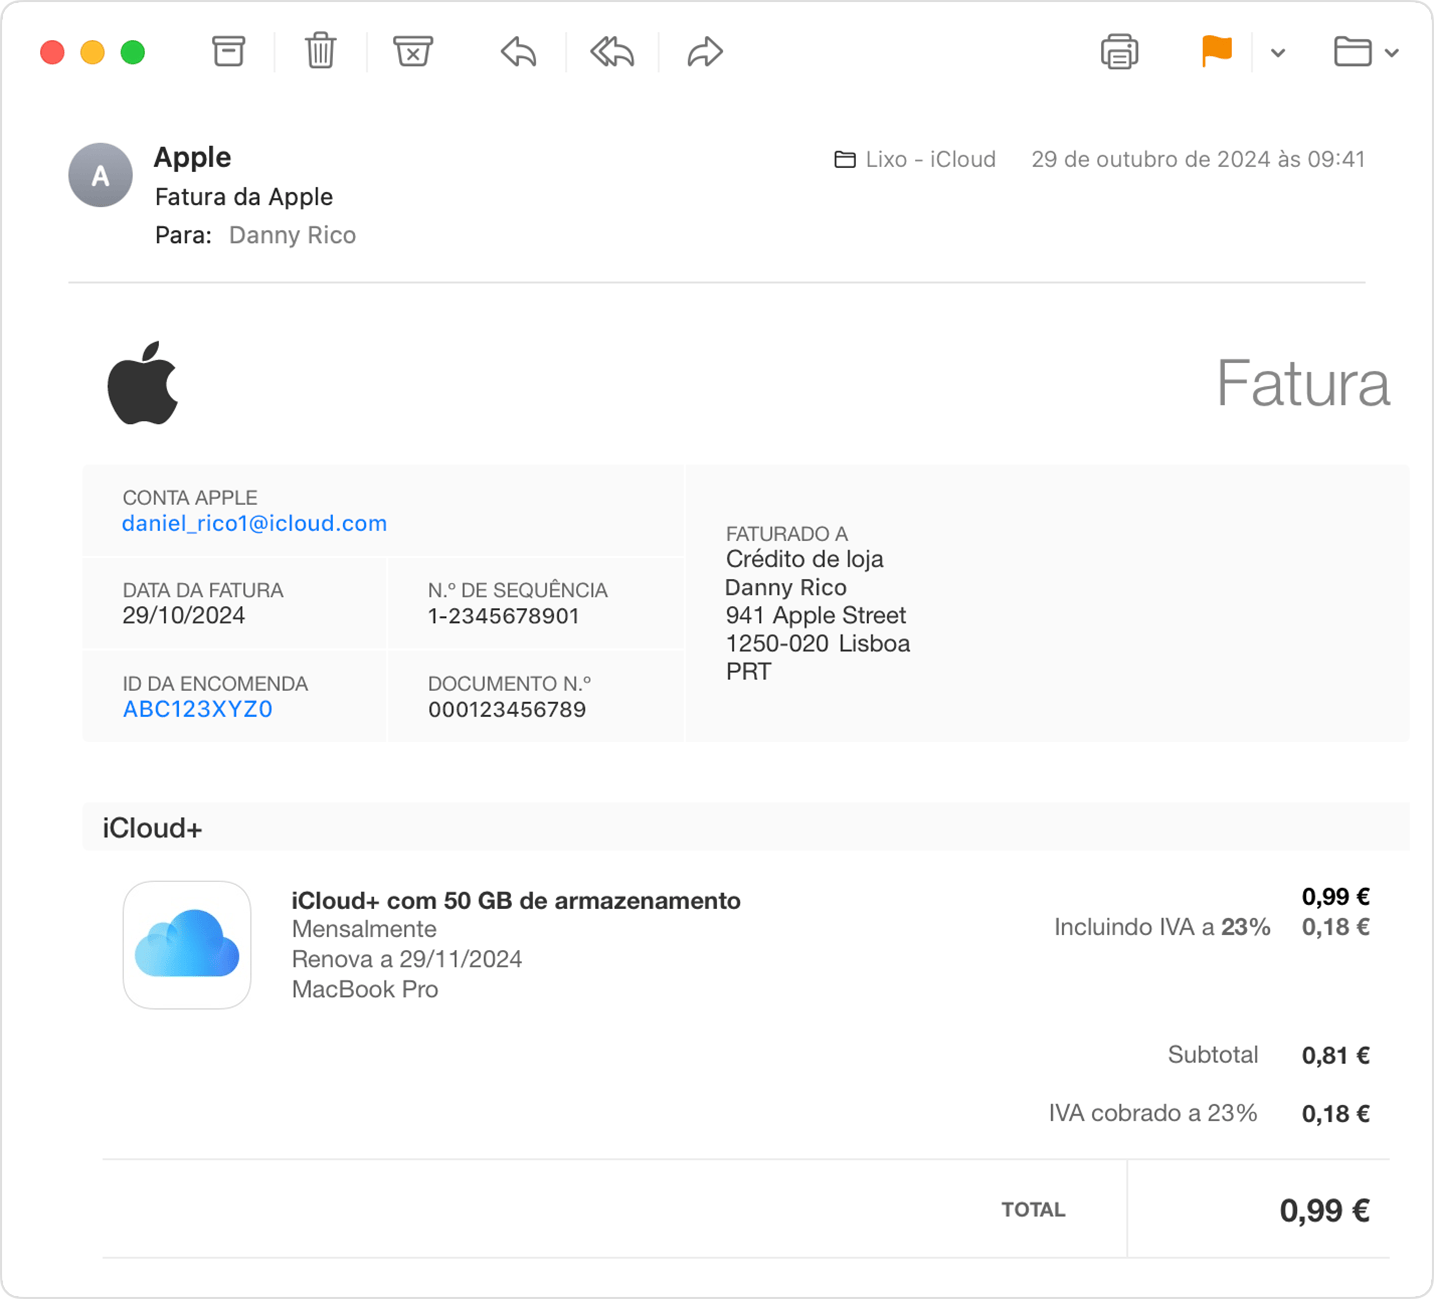Click the Mensalmente billing period text
The image size is (1434, 1300).
[364, 929]
